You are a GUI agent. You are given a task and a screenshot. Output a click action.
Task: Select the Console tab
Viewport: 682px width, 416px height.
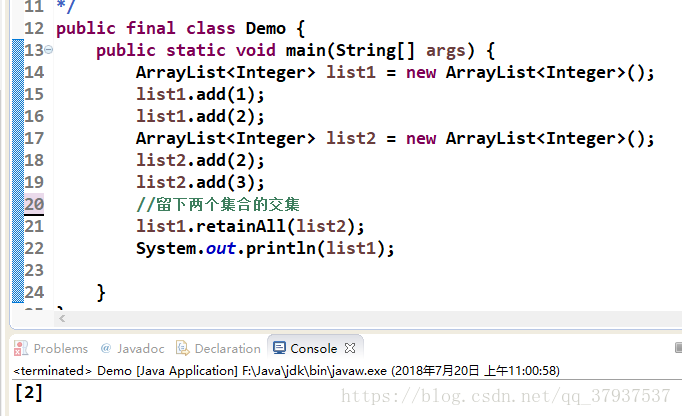[x=314, y=349]
